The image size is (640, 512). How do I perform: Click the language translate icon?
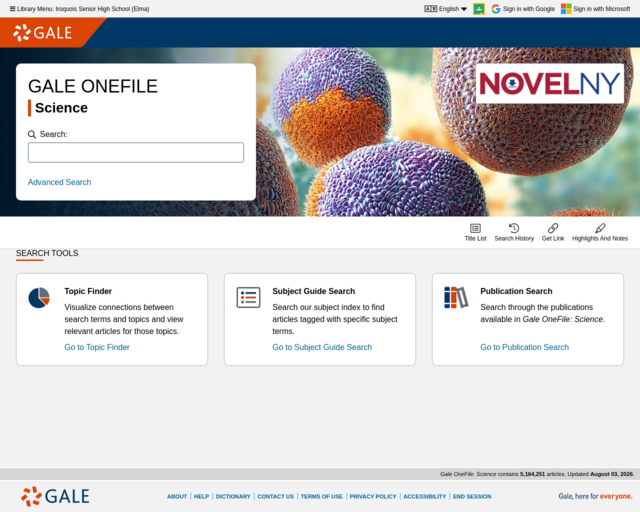(x=431, y=9)
